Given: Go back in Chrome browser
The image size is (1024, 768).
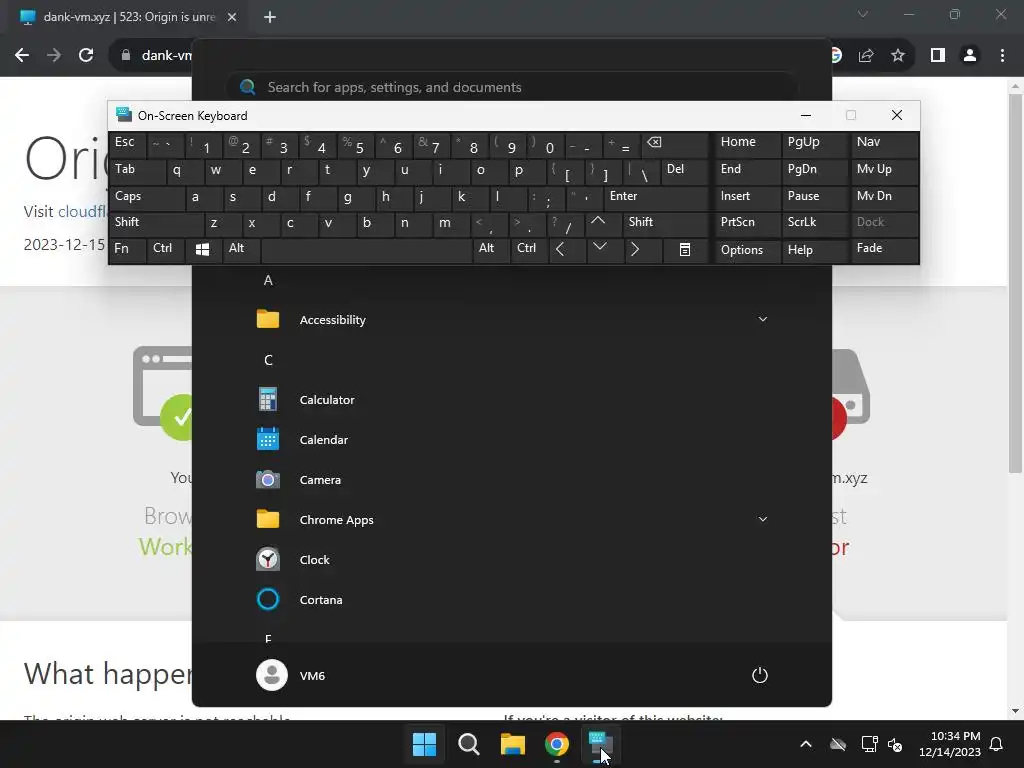Looking at the screenshot, I should coord(22,56).
